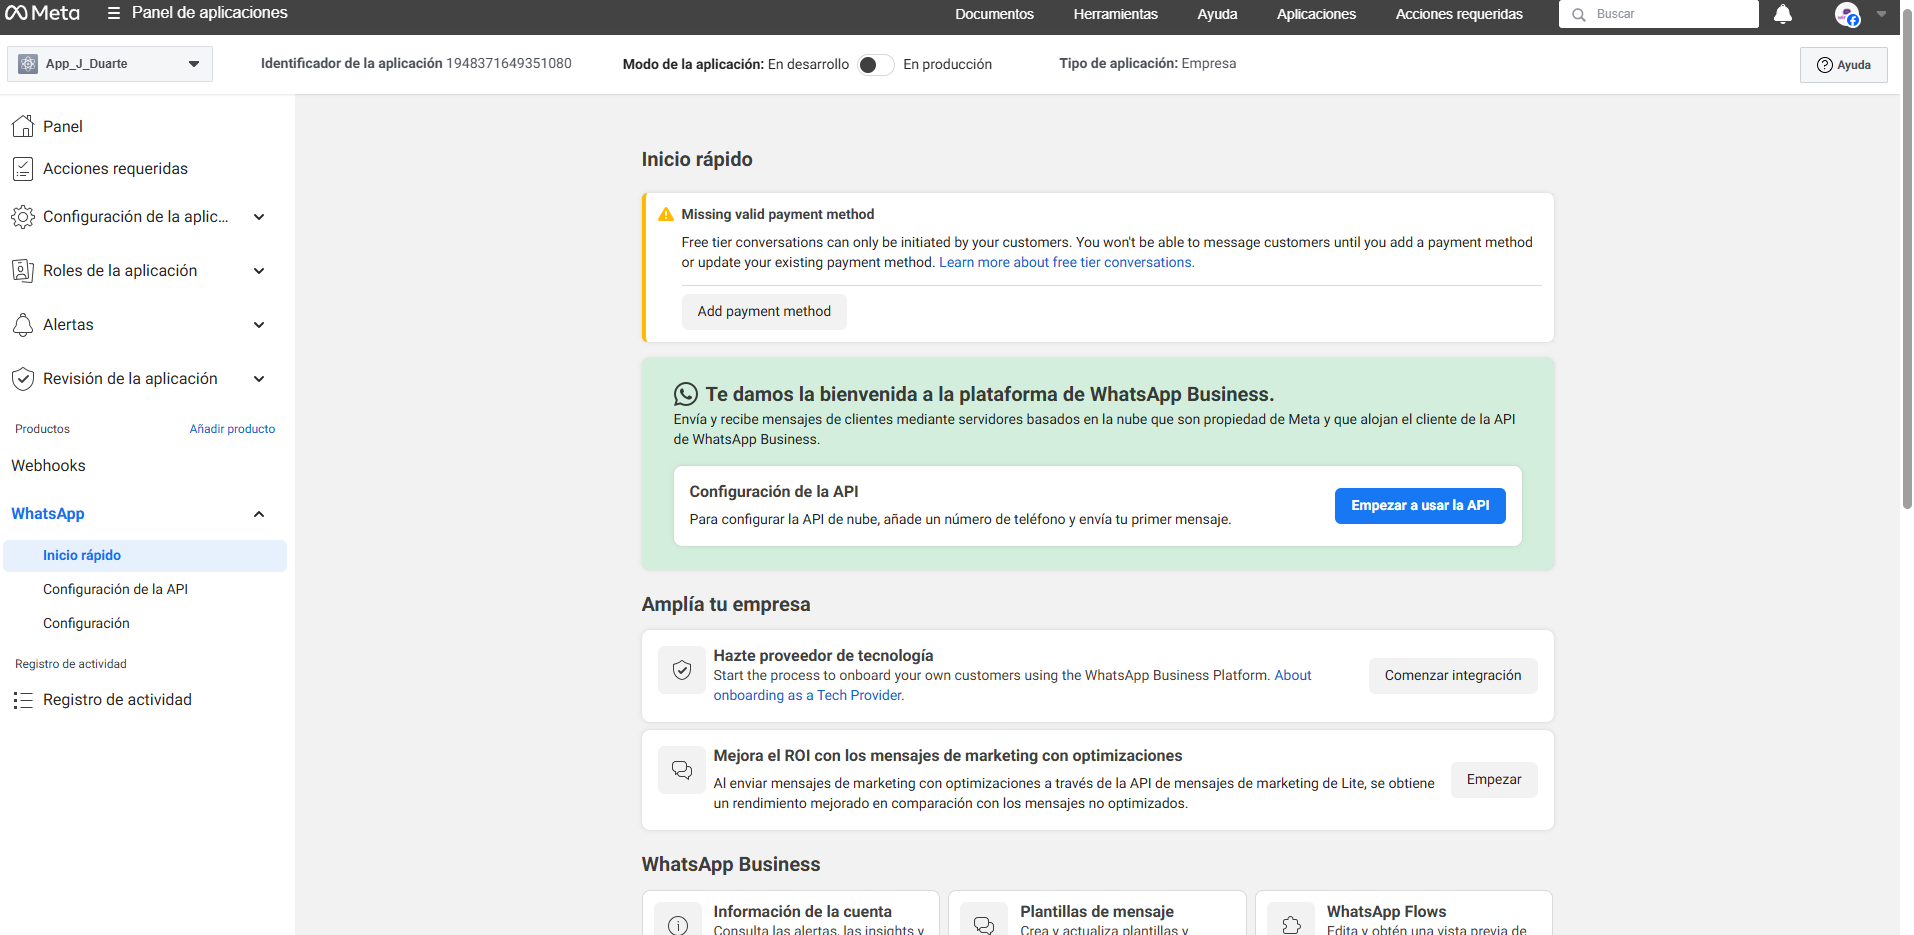Viewport: 1914px width, 935px height.
Task: Open the Documentos top menu
Action: pyautogui.click(x=994, y=14)
